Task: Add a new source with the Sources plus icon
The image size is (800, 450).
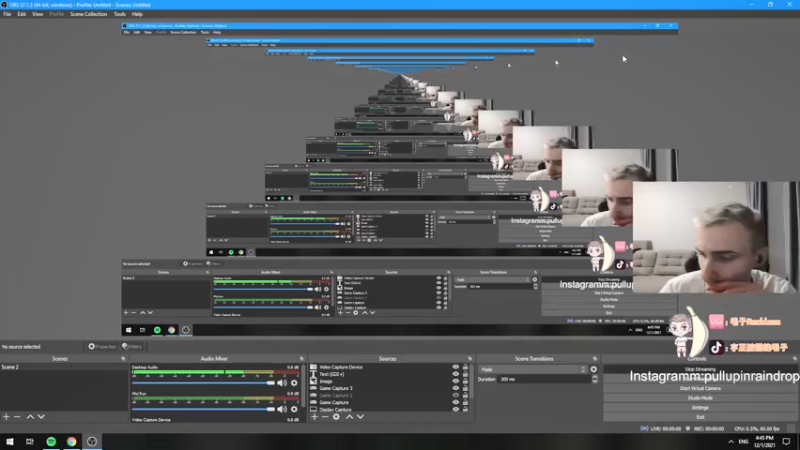Action: [x=314, y=417]
